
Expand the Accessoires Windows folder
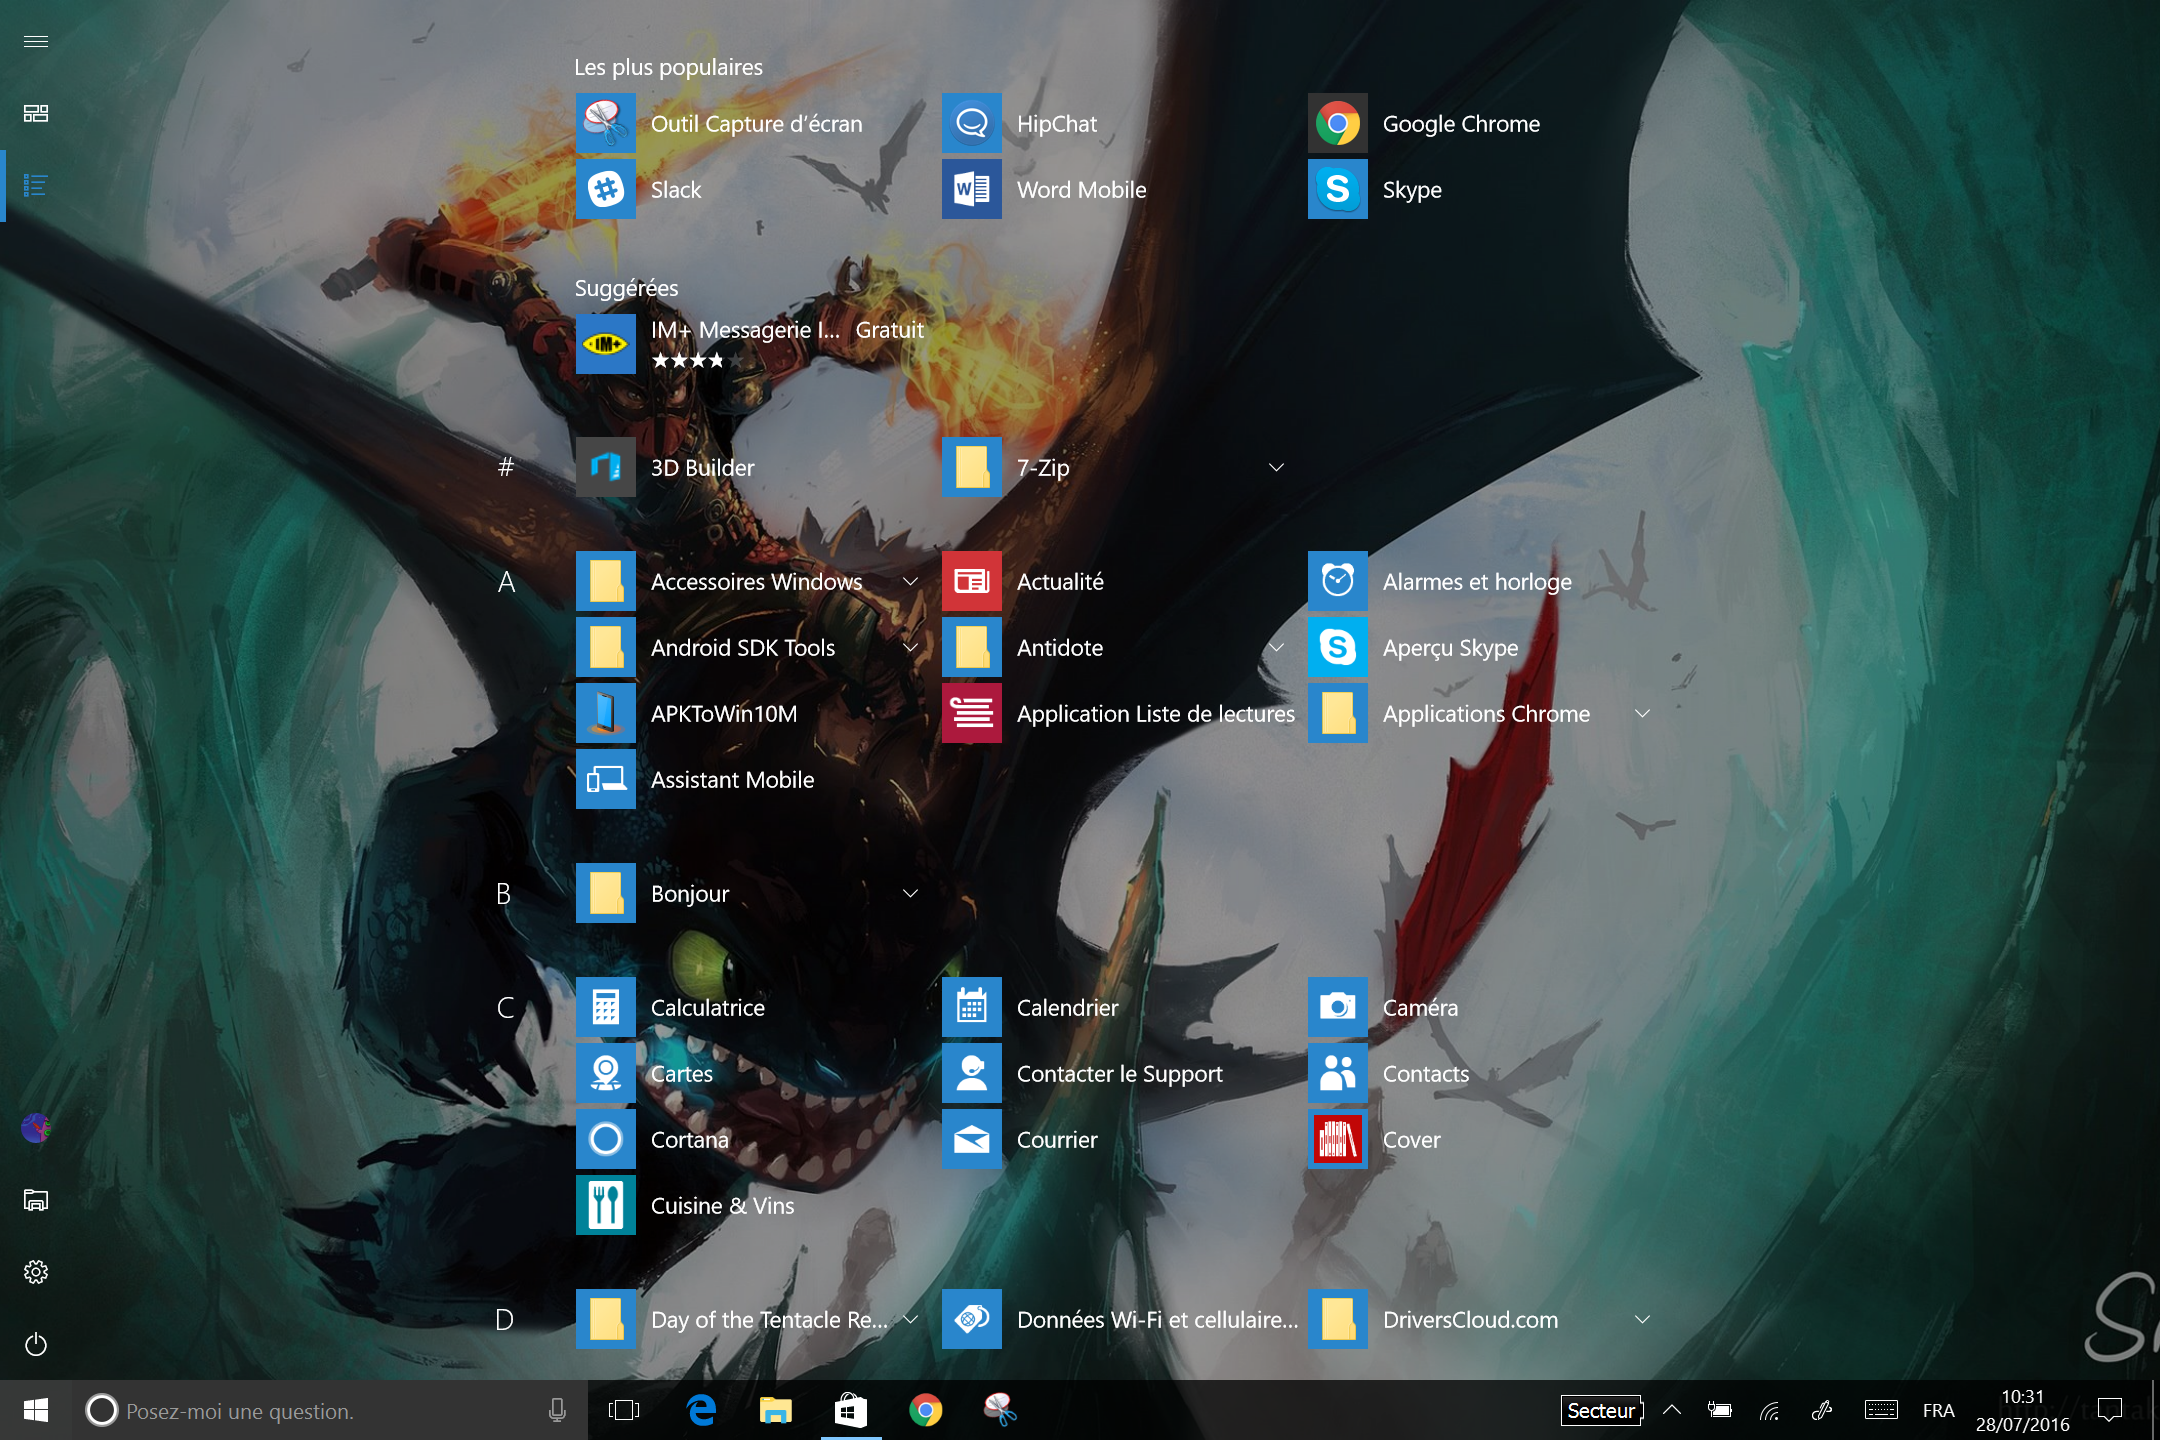click(910, 581)
